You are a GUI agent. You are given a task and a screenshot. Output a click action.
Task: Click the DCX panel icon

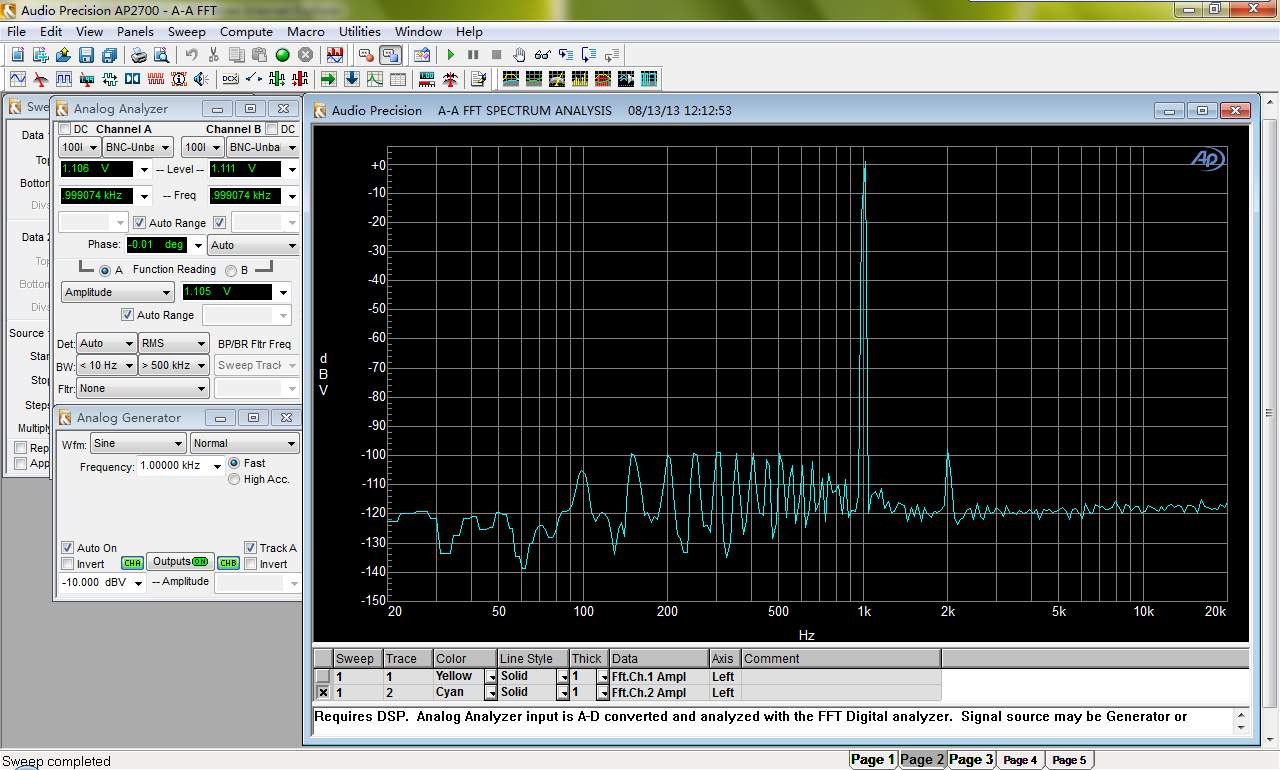(230, 79)
